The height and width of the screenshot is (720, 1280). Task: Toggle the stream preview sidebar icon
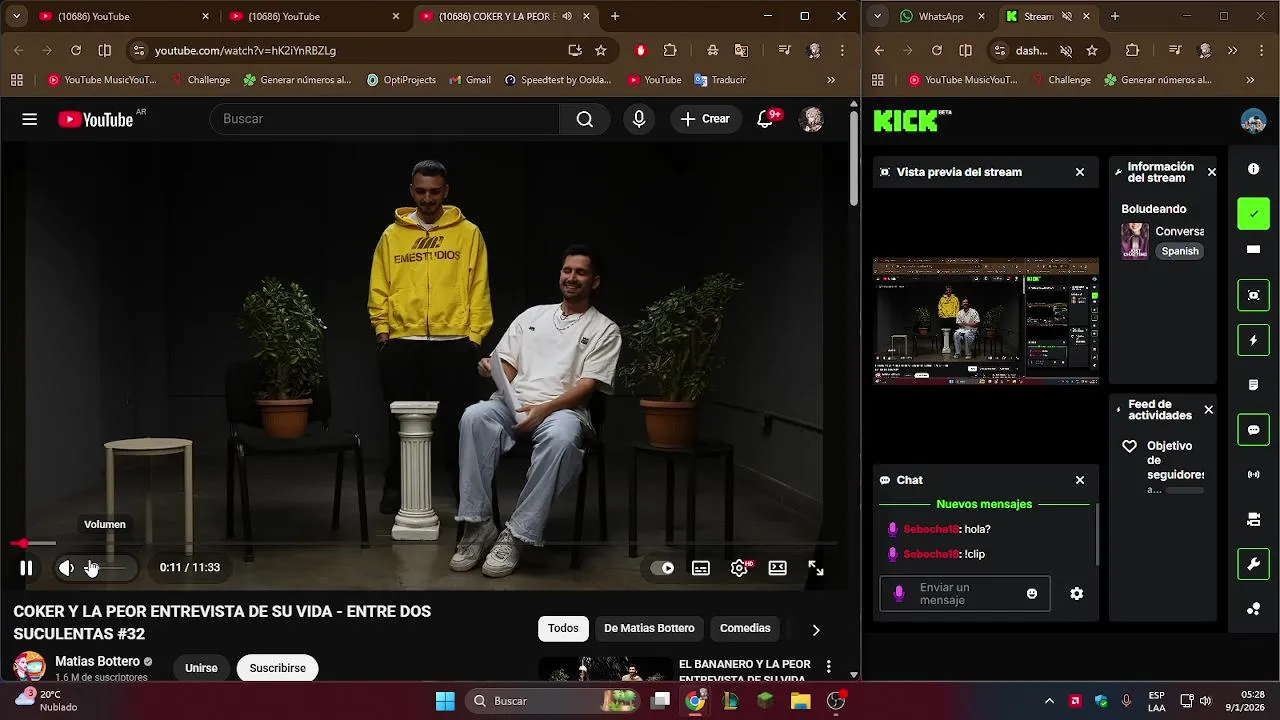tap(1254, 295)
